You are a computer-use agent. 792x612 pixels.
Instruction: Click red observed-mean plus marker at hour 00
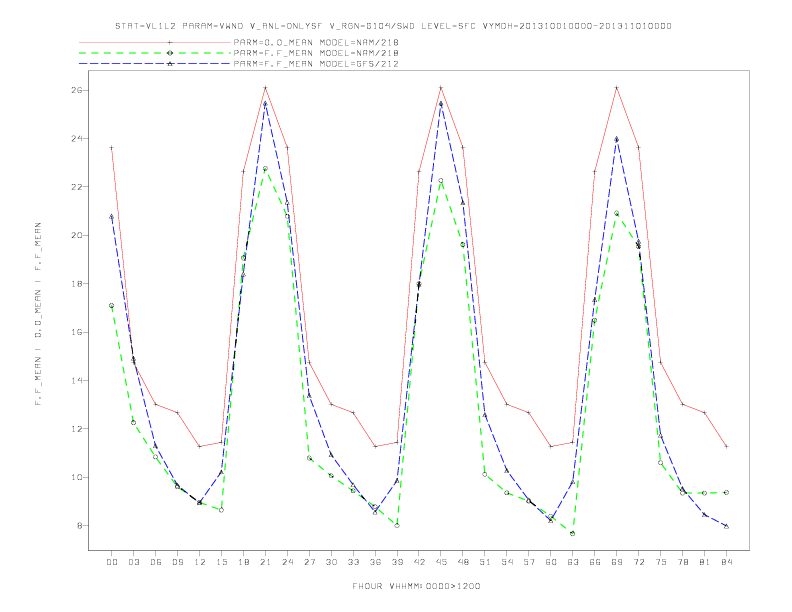(x=112, y=148)
